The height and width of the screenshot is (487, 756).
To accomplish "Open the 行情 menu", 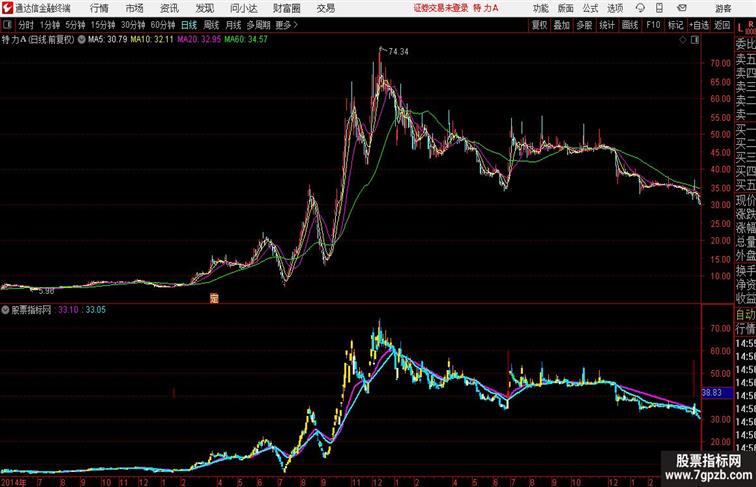I will coord(99,8).
